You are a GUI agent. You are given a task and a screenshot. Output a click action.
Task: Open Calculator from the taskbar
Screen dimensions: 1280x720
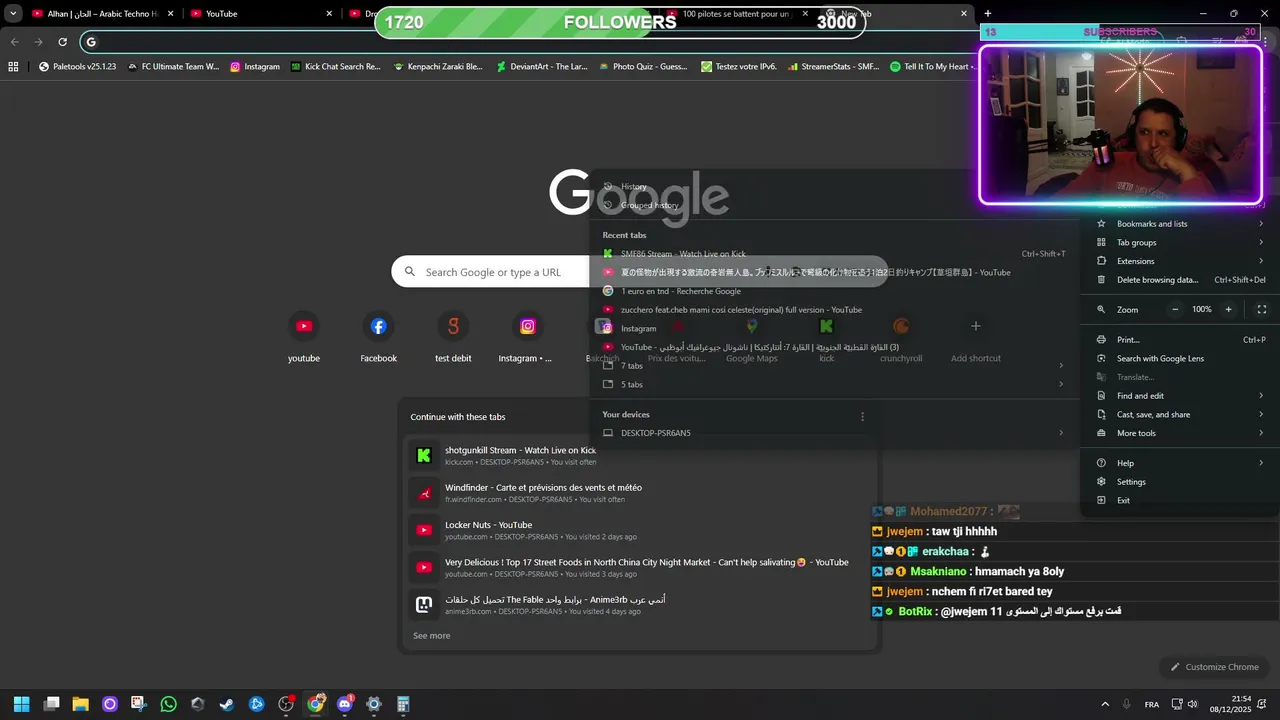point(403,704)
